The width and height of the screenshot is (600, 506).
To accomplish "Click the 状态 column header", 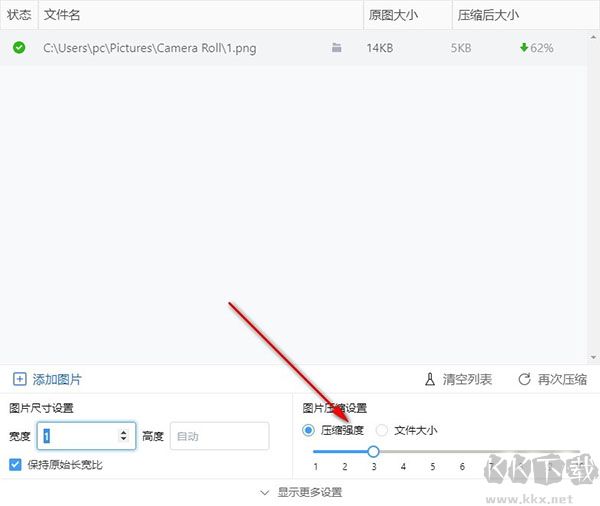I will (19, 15).
